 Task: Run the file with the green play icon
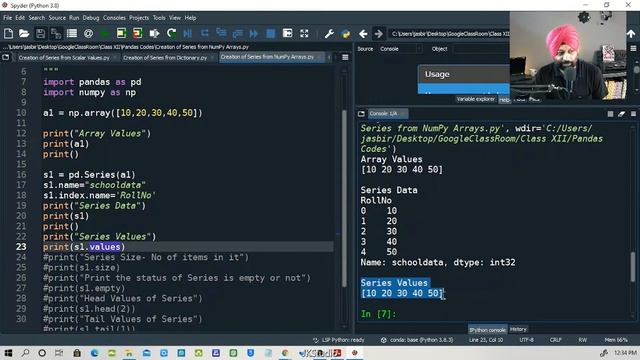104,33
